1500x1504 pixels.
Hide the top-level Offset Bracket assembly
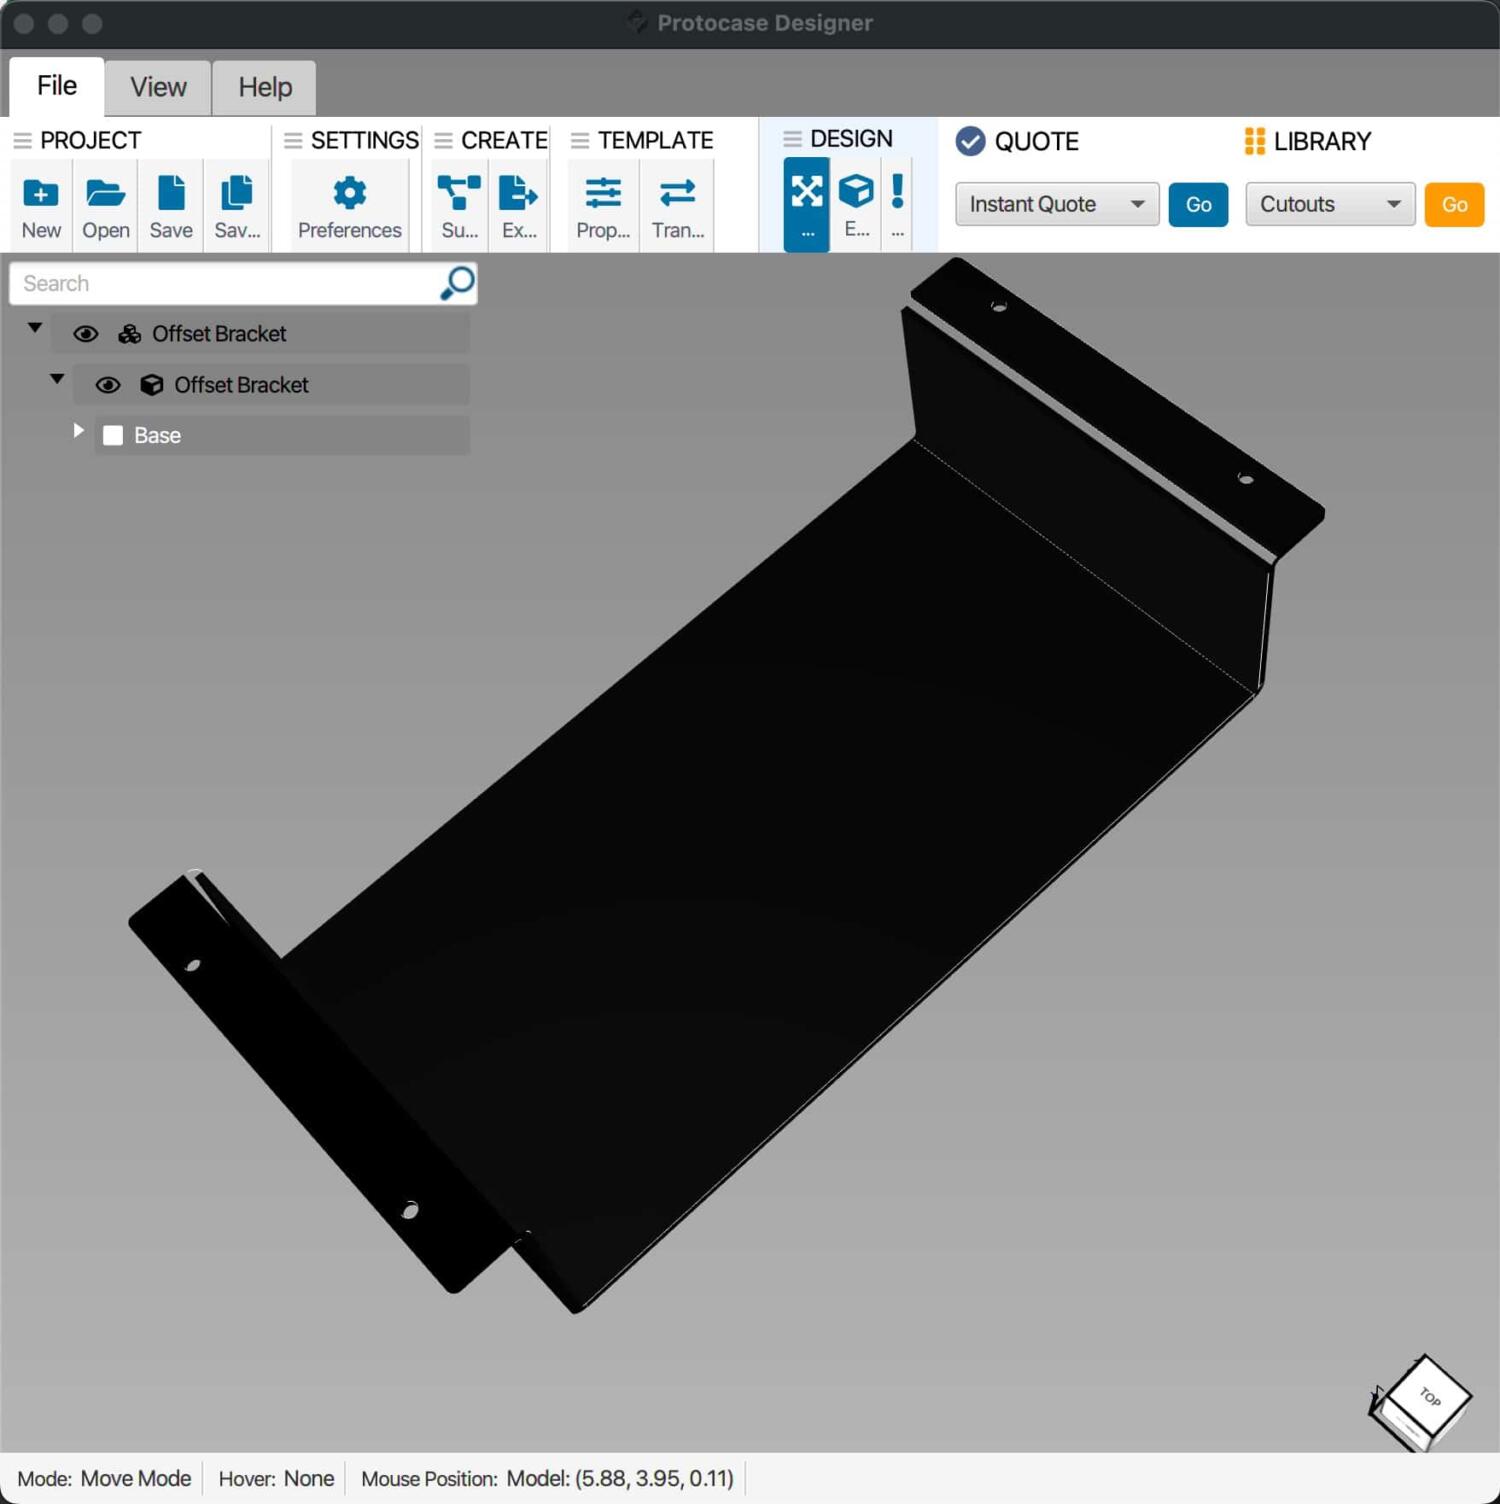[86, 333]
